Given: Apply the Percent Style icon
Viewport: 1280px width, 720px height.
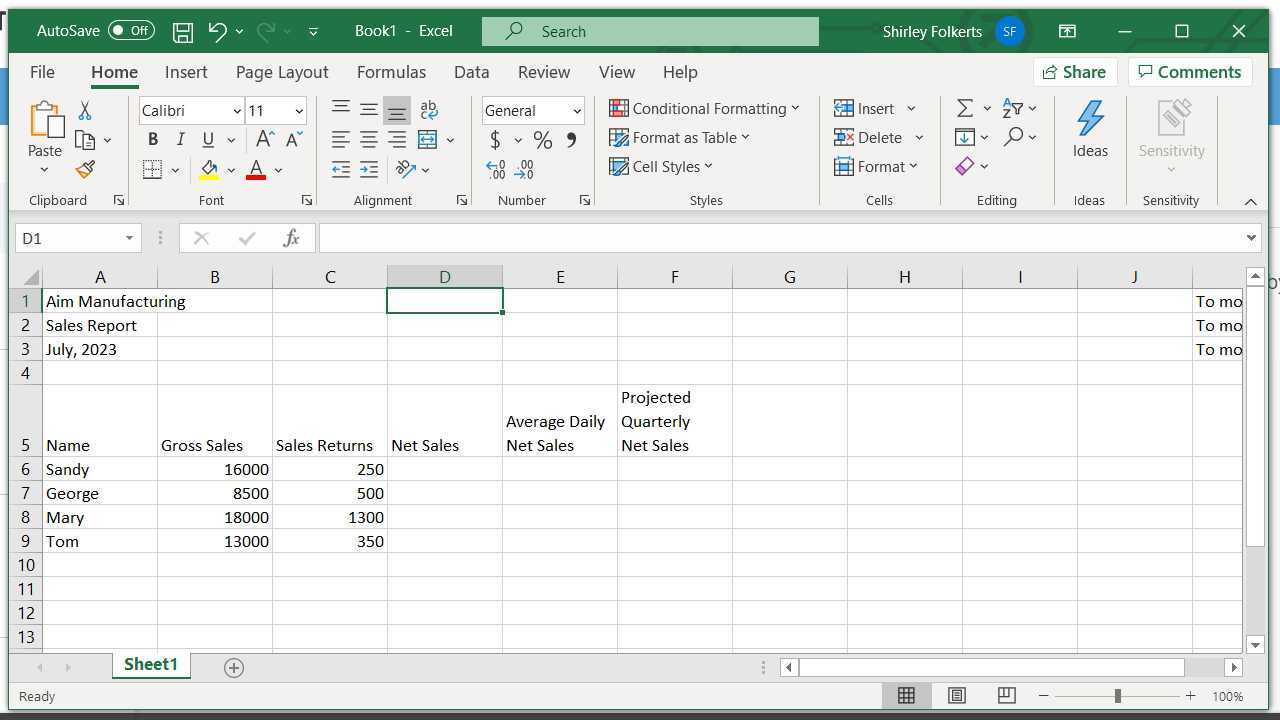Looking at the screenshot, I should [x=543, y=140].
